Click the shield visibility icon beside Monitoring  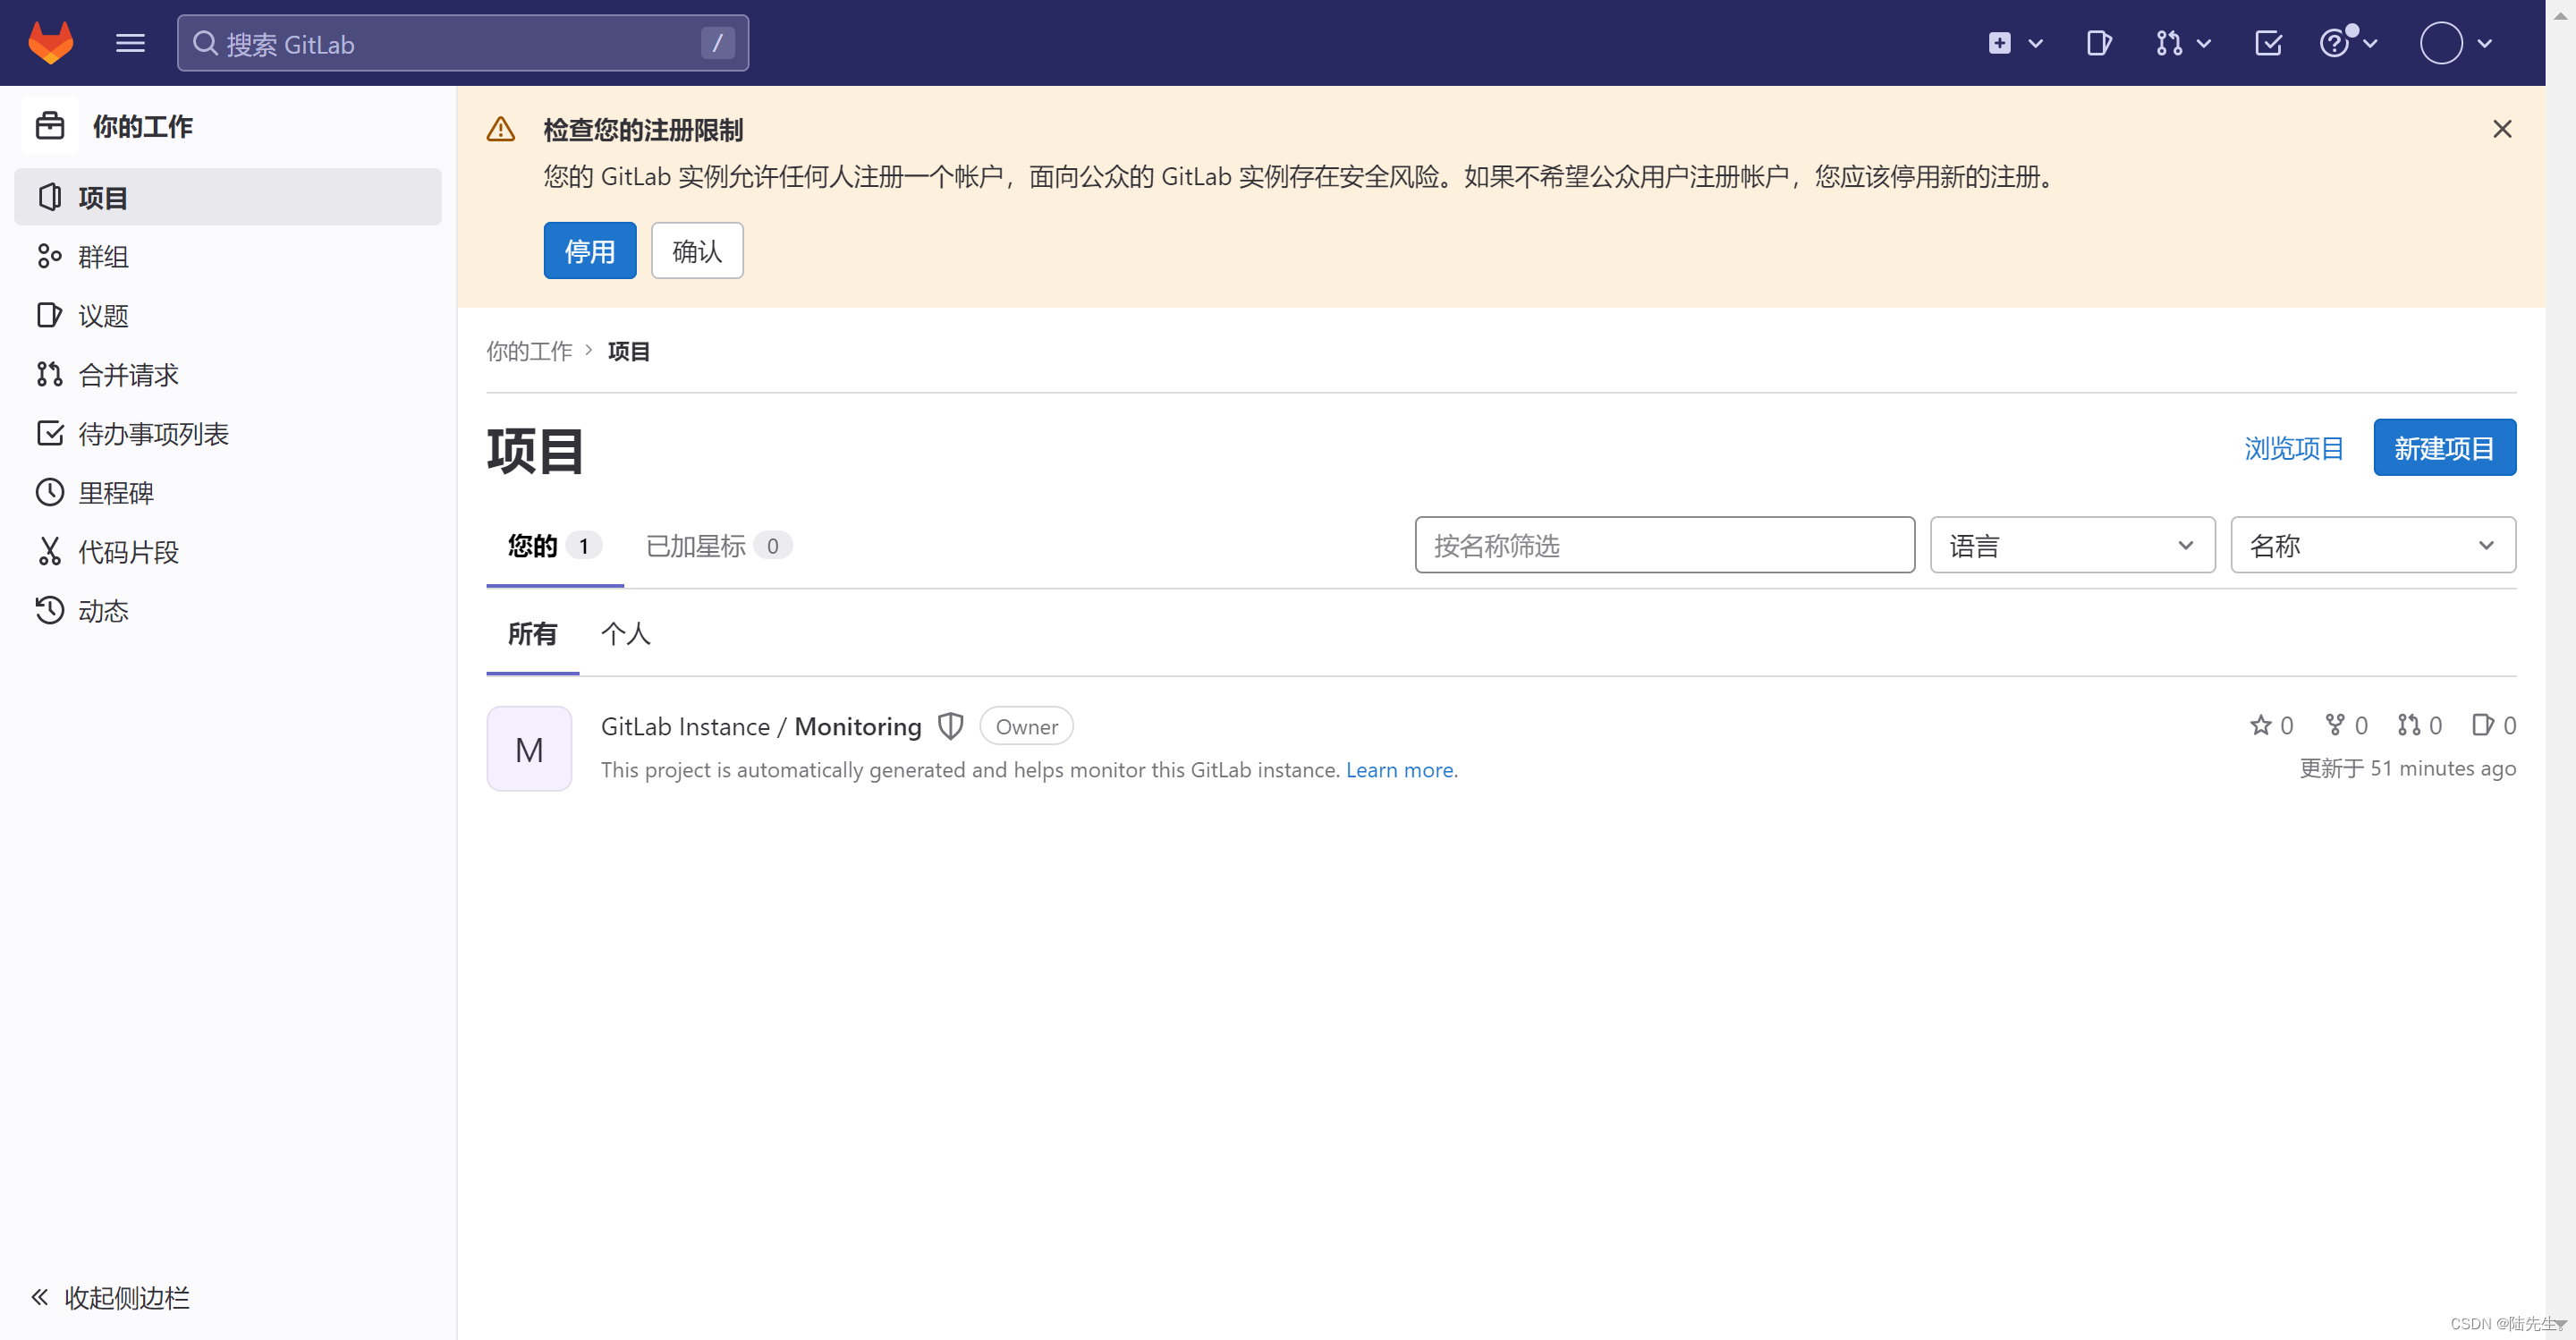click(x=950, y=726)
